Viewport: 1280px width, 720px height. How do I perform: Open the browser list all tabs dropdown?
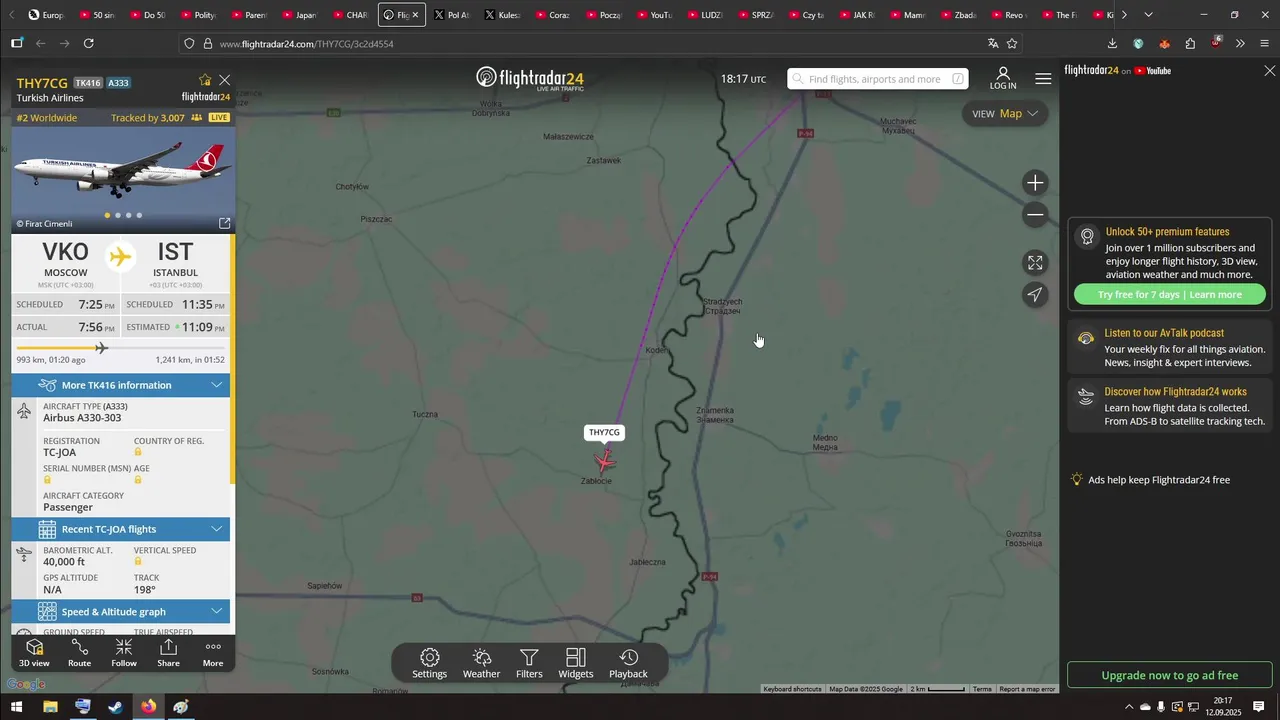tap(1148, 15)
